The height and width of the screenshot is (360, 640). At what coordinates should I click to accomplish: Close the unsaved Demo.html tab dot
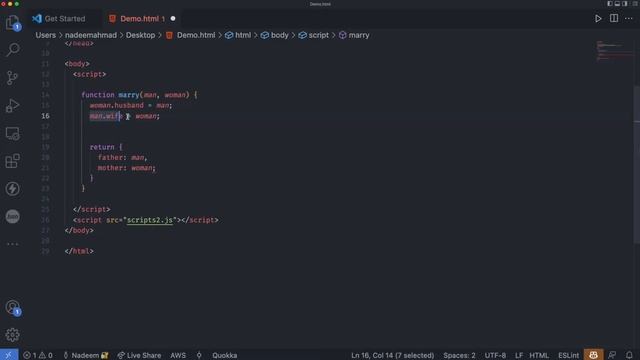coord(173,19)
